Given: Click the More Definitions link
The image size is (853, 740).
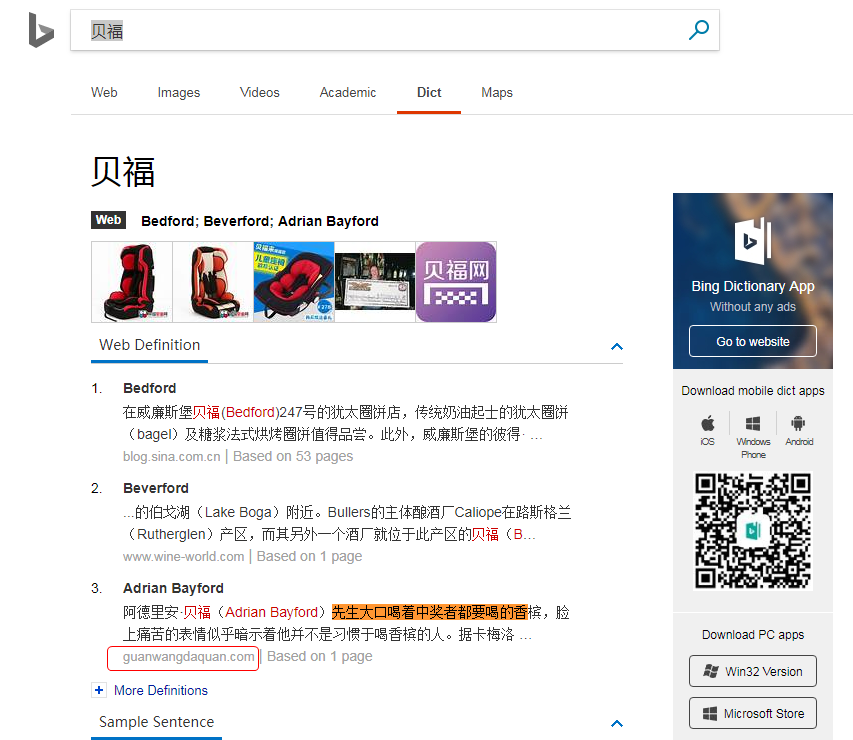Looking at the screenshot, I should pyautogui.click(x=161, y=690).
